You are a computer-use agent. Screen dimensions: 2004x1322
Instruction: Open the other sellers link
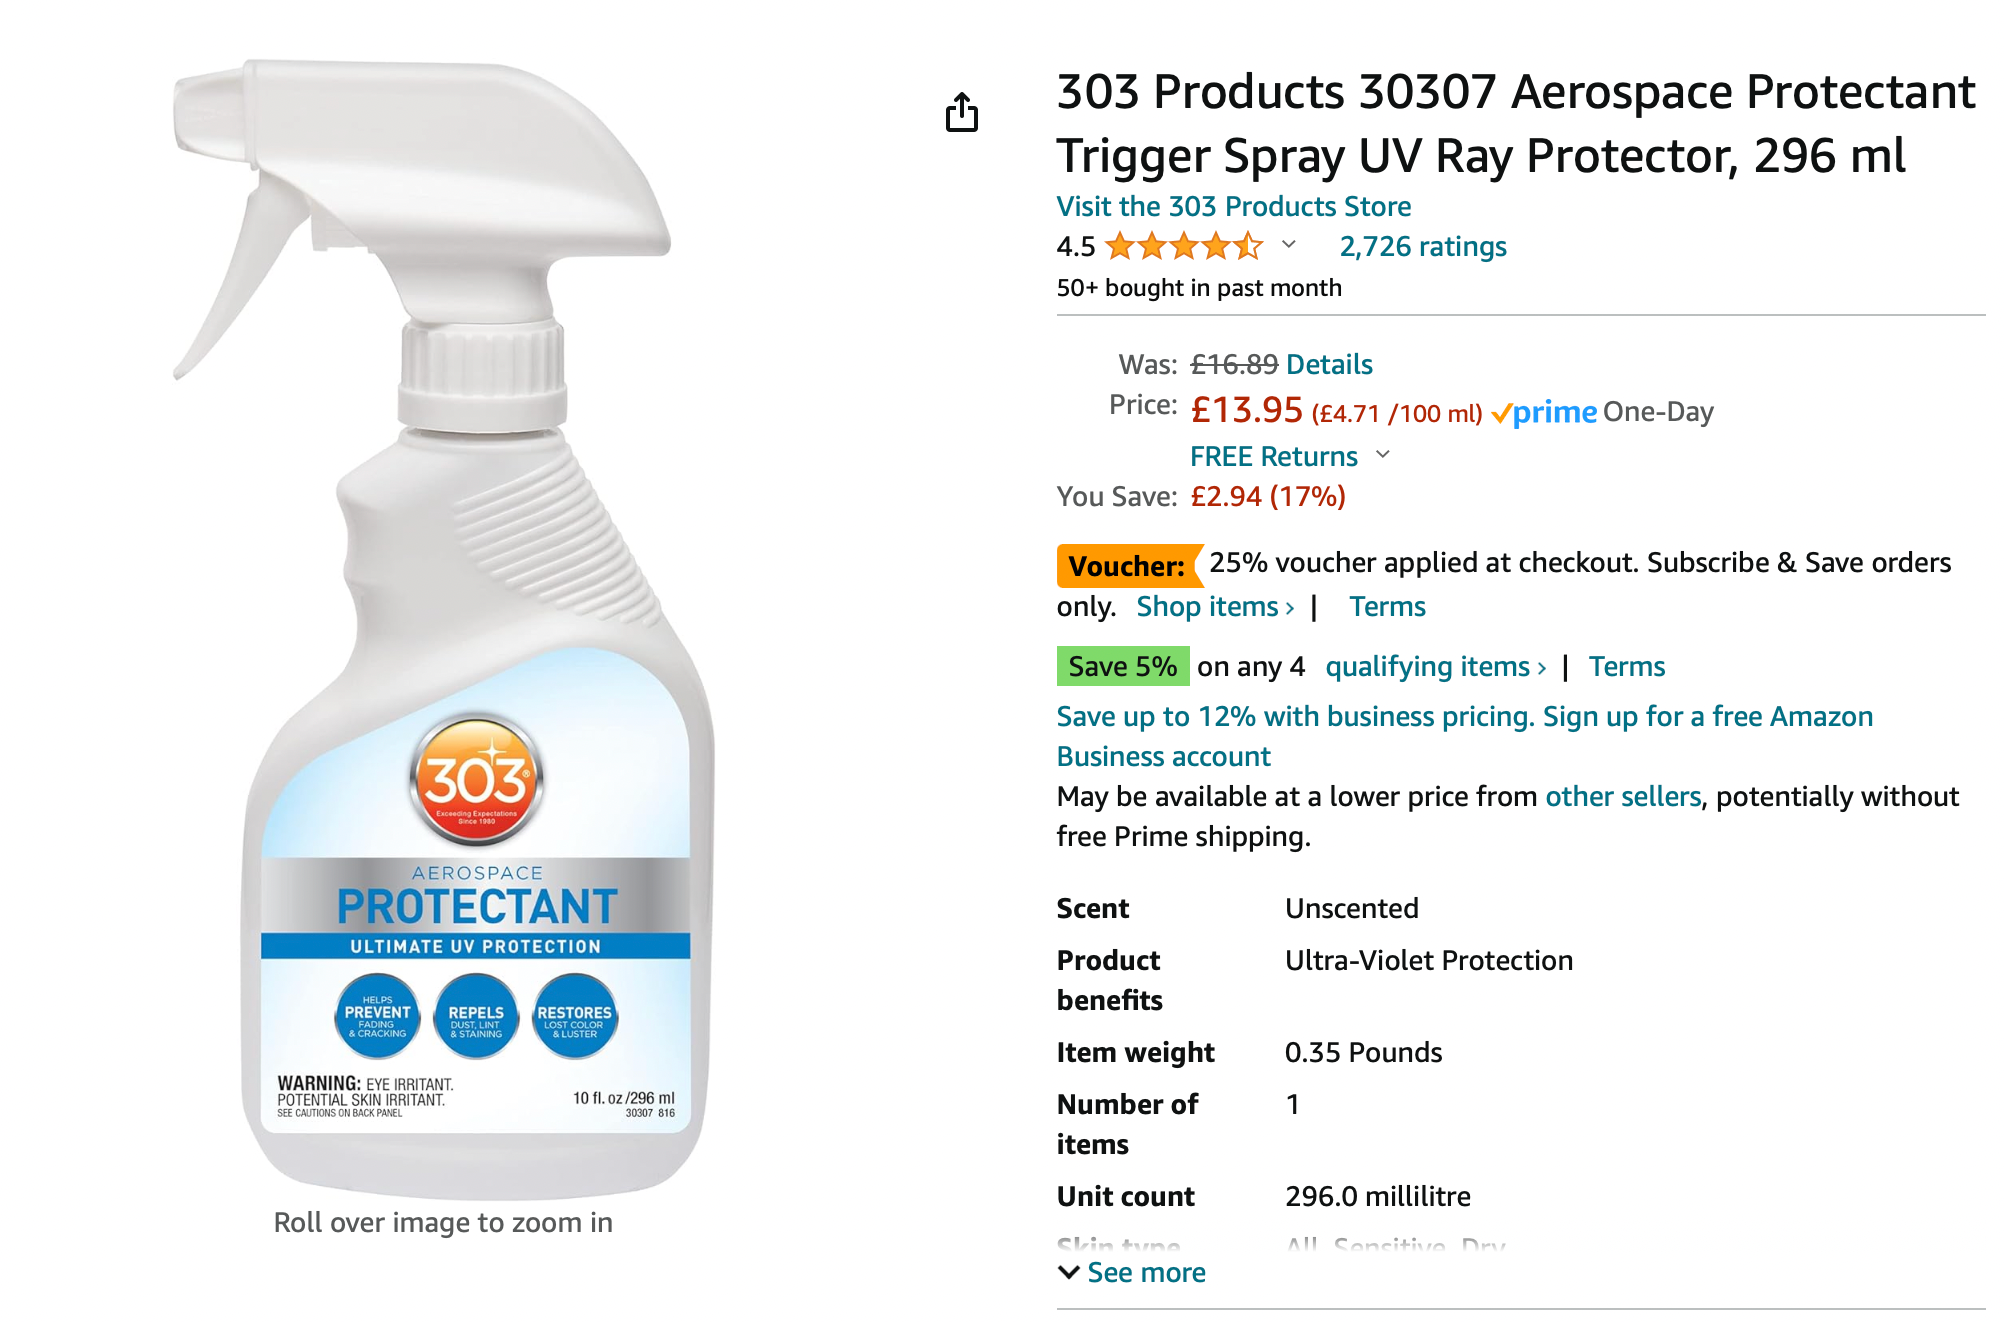click(1623, 796)
